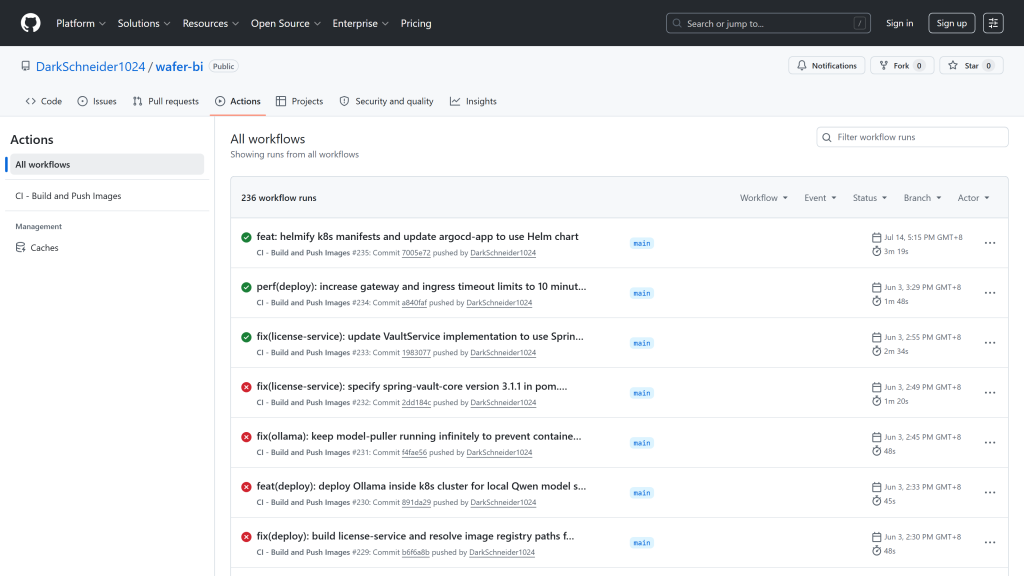Open the Pricing link
Image resolution: width=1024 pixels, height=576 pixels.
(x=416, y=23)
